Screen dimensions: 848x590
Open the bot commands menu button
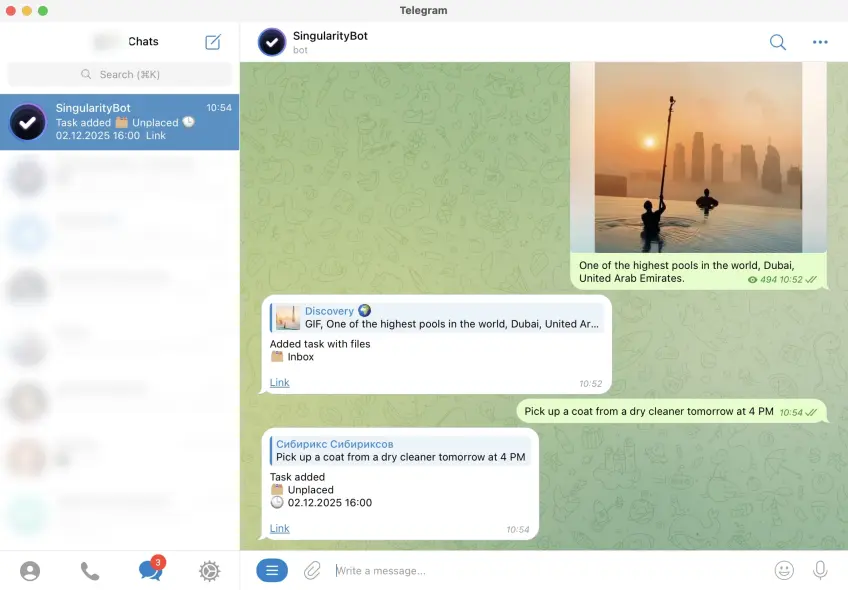point(272,570)
